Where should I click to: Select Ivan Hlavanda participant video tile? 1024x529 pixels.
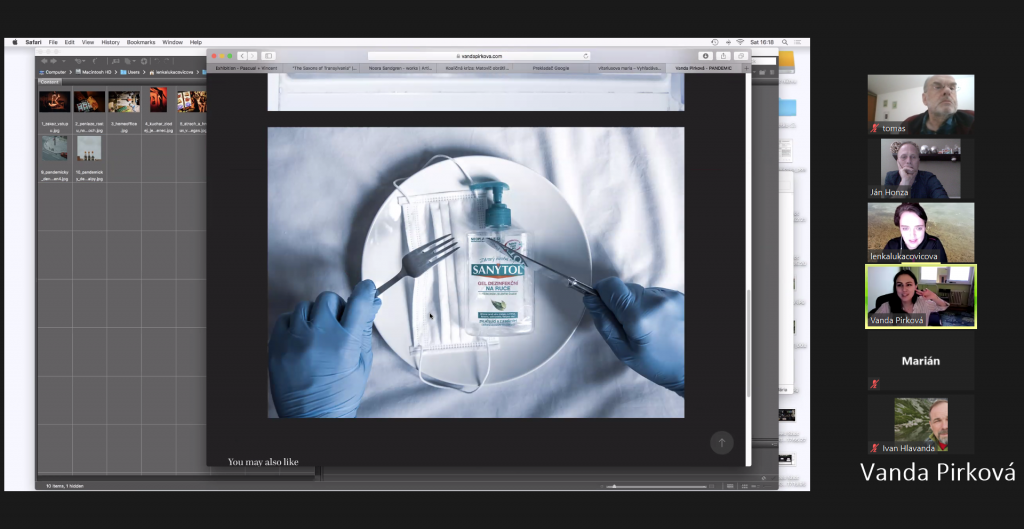[921, 425]
